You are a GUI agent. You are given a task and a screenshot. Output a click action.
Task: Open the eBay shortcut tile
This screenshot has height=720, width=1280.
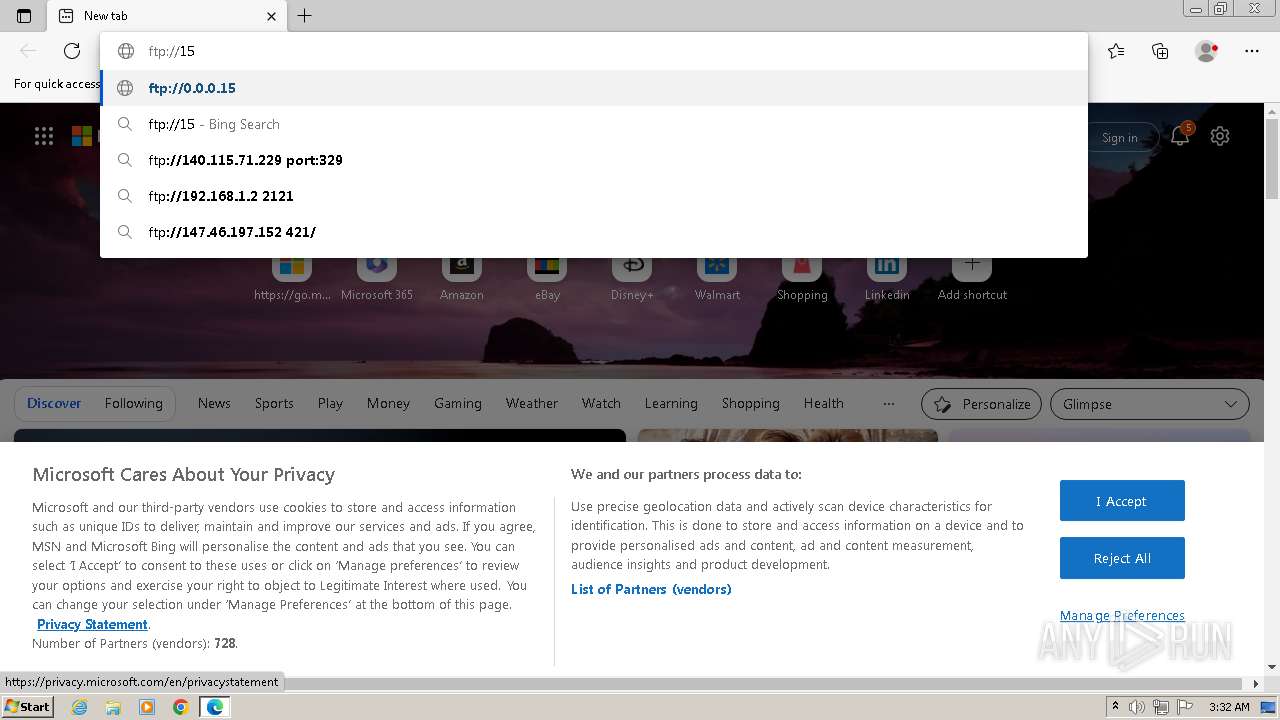pyautogui.click(x=547, y=278)
